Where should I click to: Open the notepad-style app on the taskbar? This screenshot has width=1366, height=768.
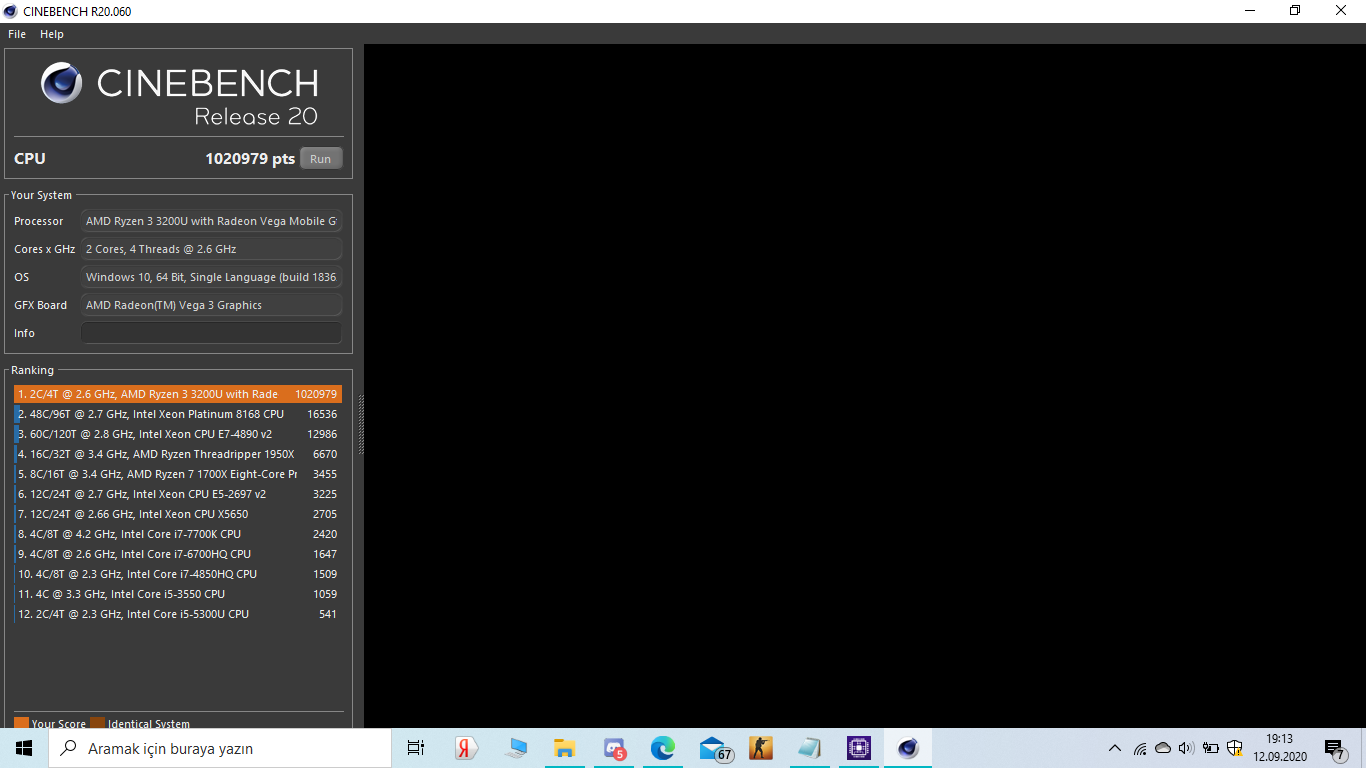pyautogui.click(x=810, y=748)
